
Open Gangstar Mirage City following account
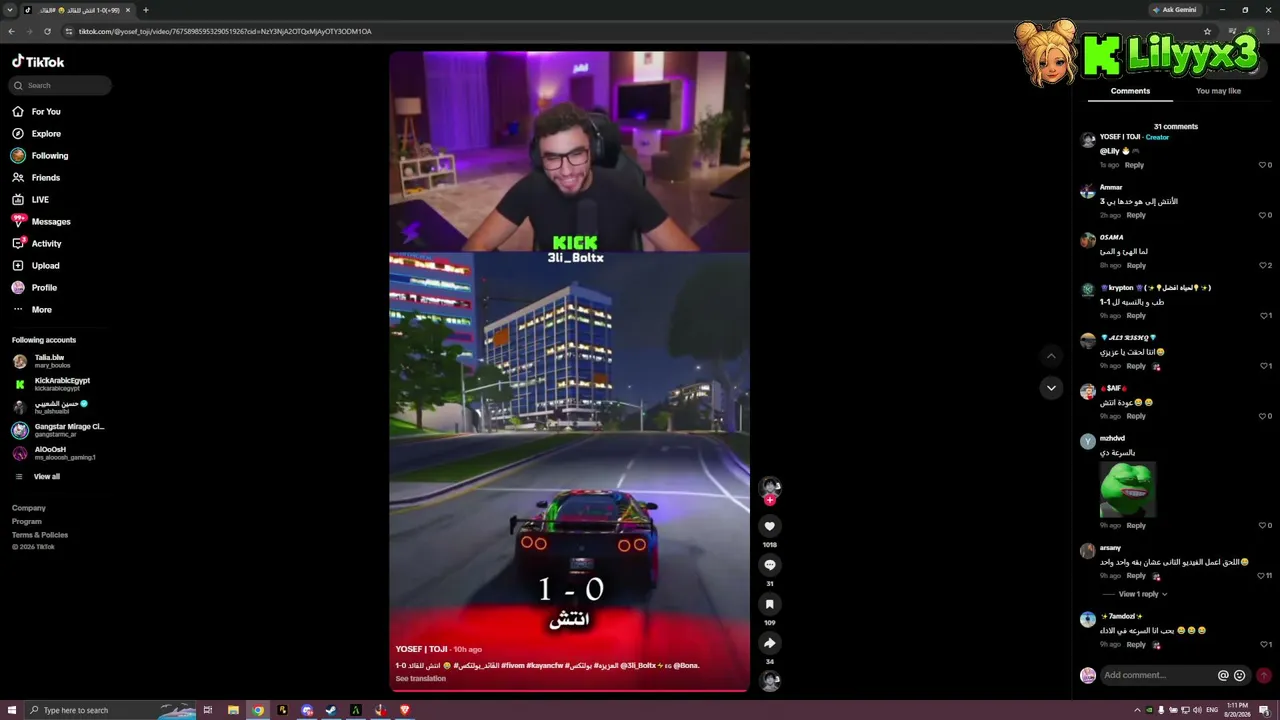58,430
